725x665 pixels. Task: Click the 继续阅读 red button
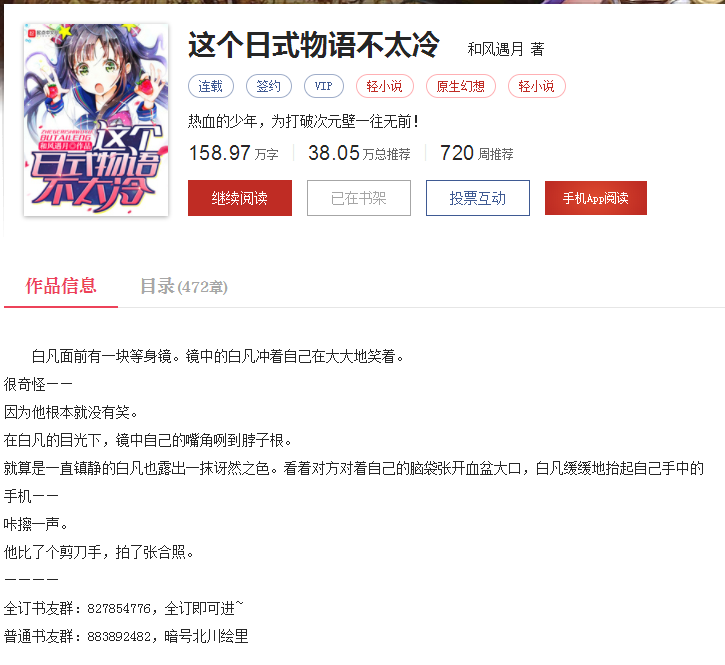coord(240,198)
